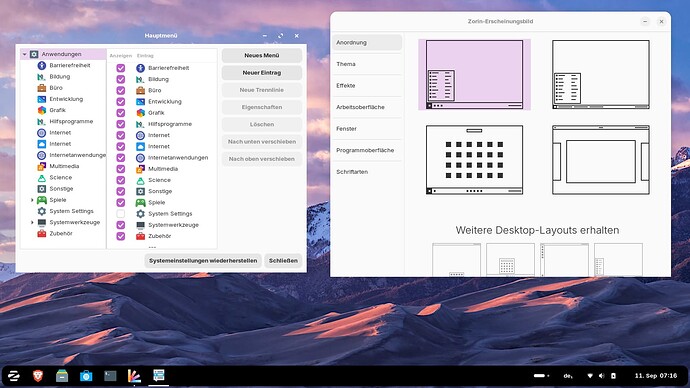Click the blue camera icon on the taskbar
690x388 pixels.
[86, 376]
